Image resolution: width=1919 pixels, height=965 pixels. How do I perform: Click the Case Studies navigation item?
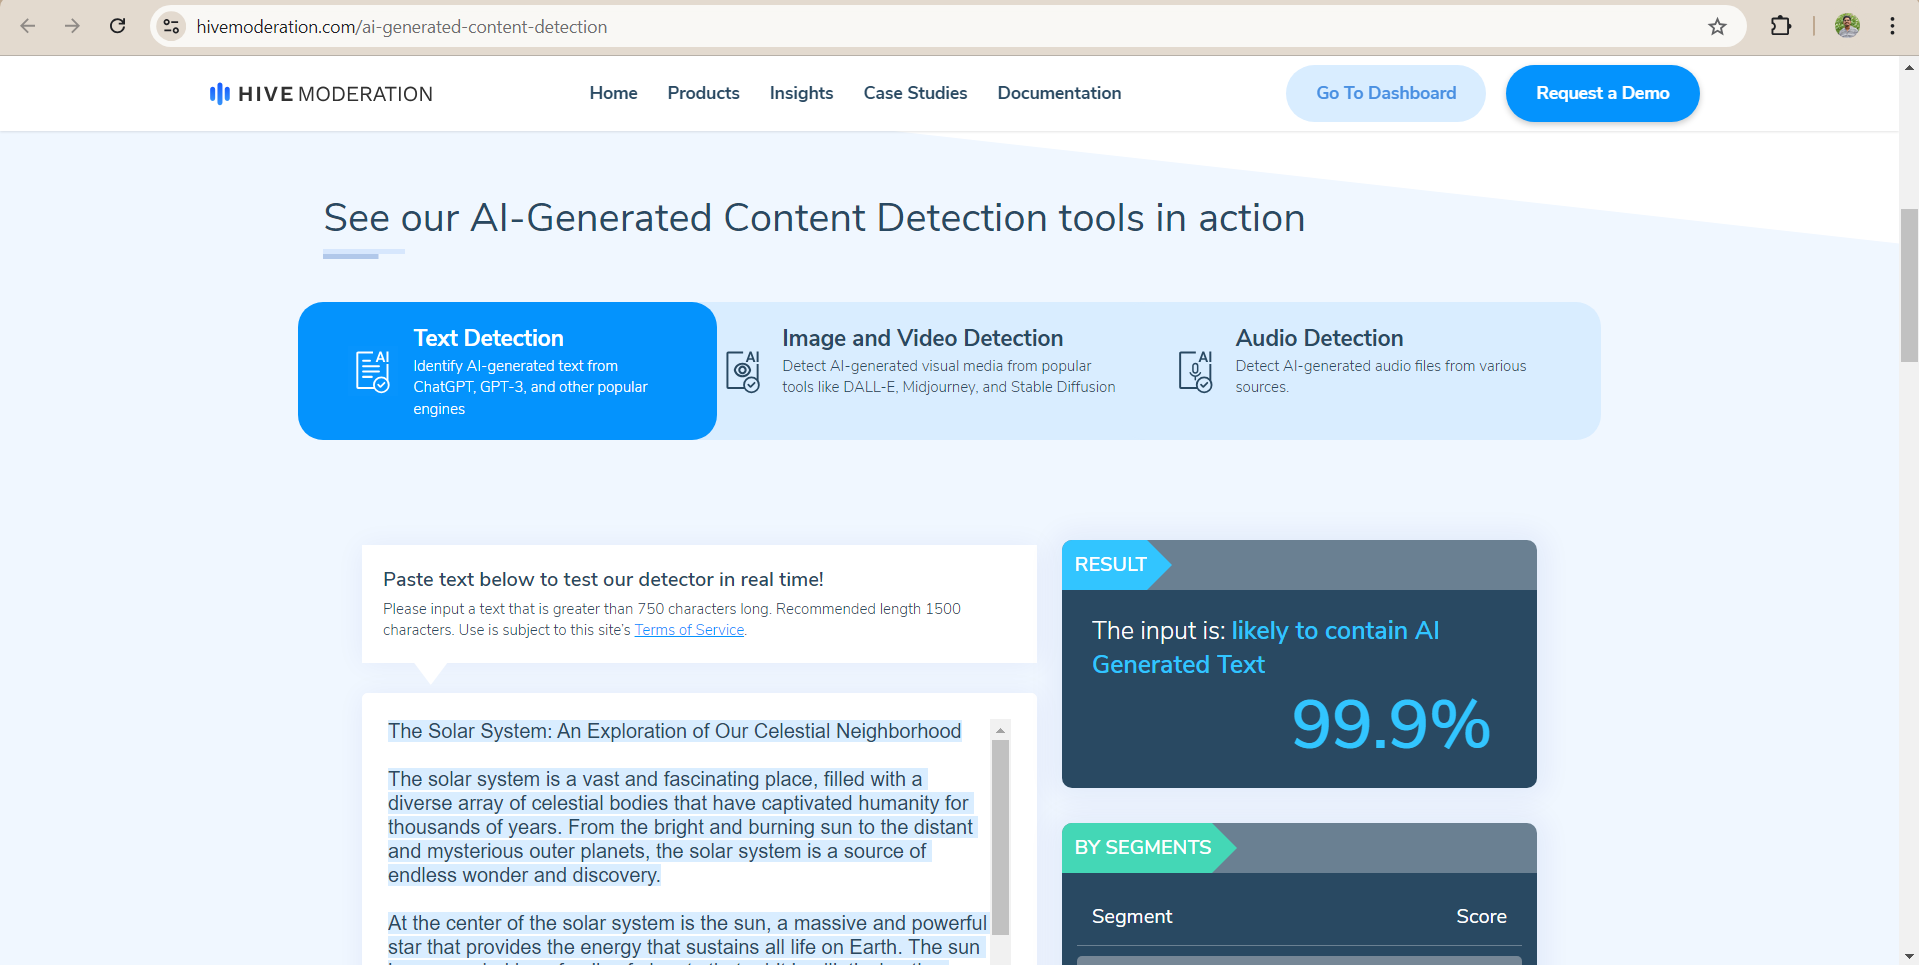coord(915,93)
